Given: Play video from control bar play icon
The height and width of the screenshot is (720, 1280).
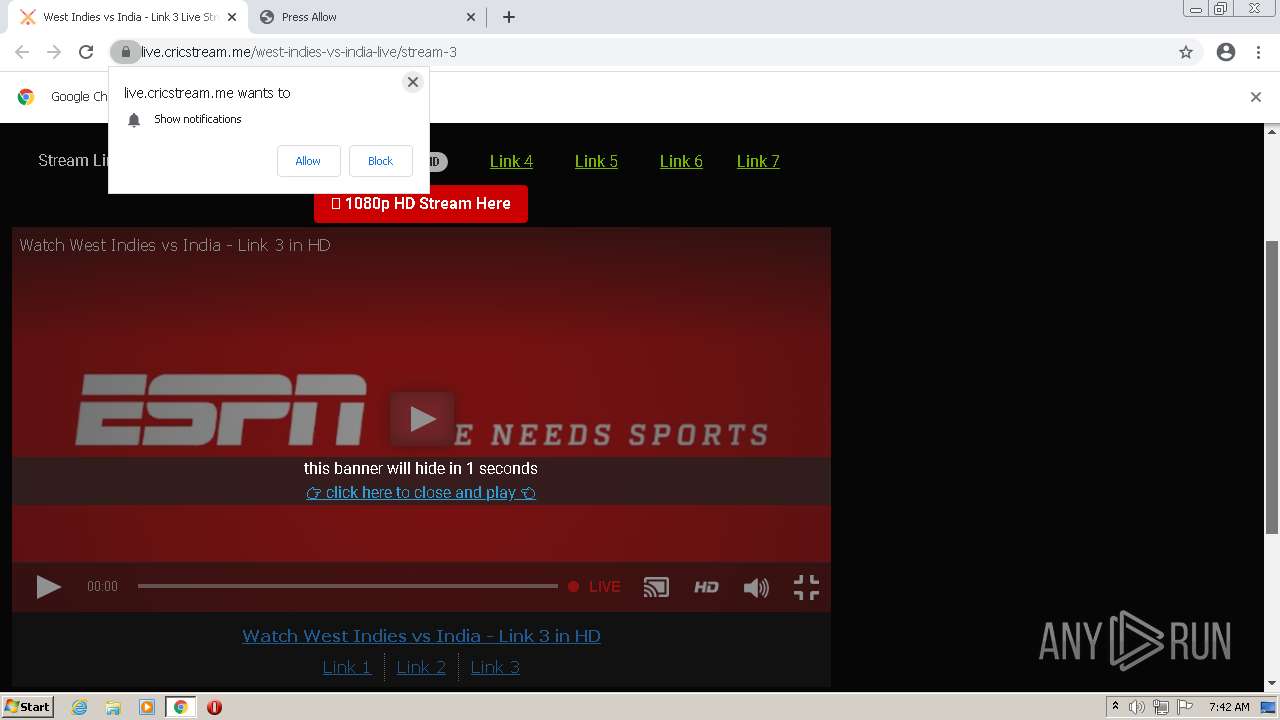Looking at the screenshot, I should (x=48, y=587).
